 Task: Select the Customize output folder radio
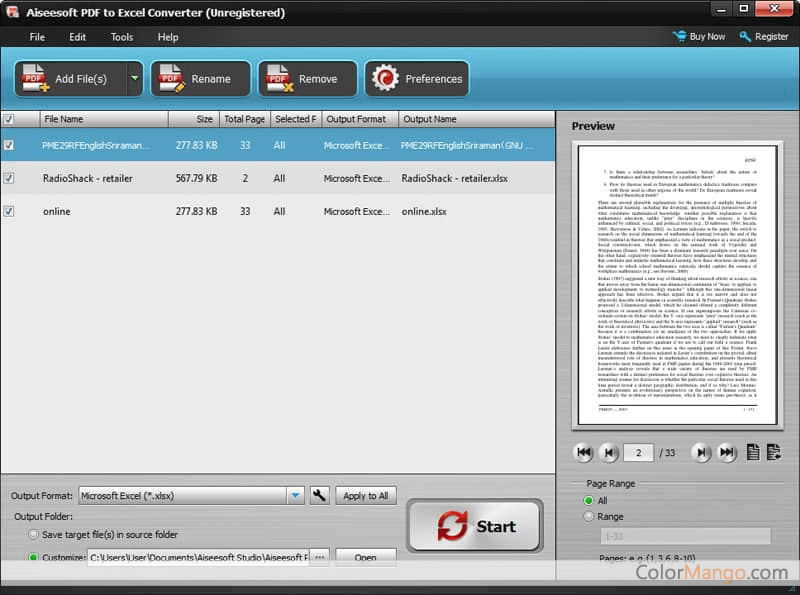click(x=33, y=557)
